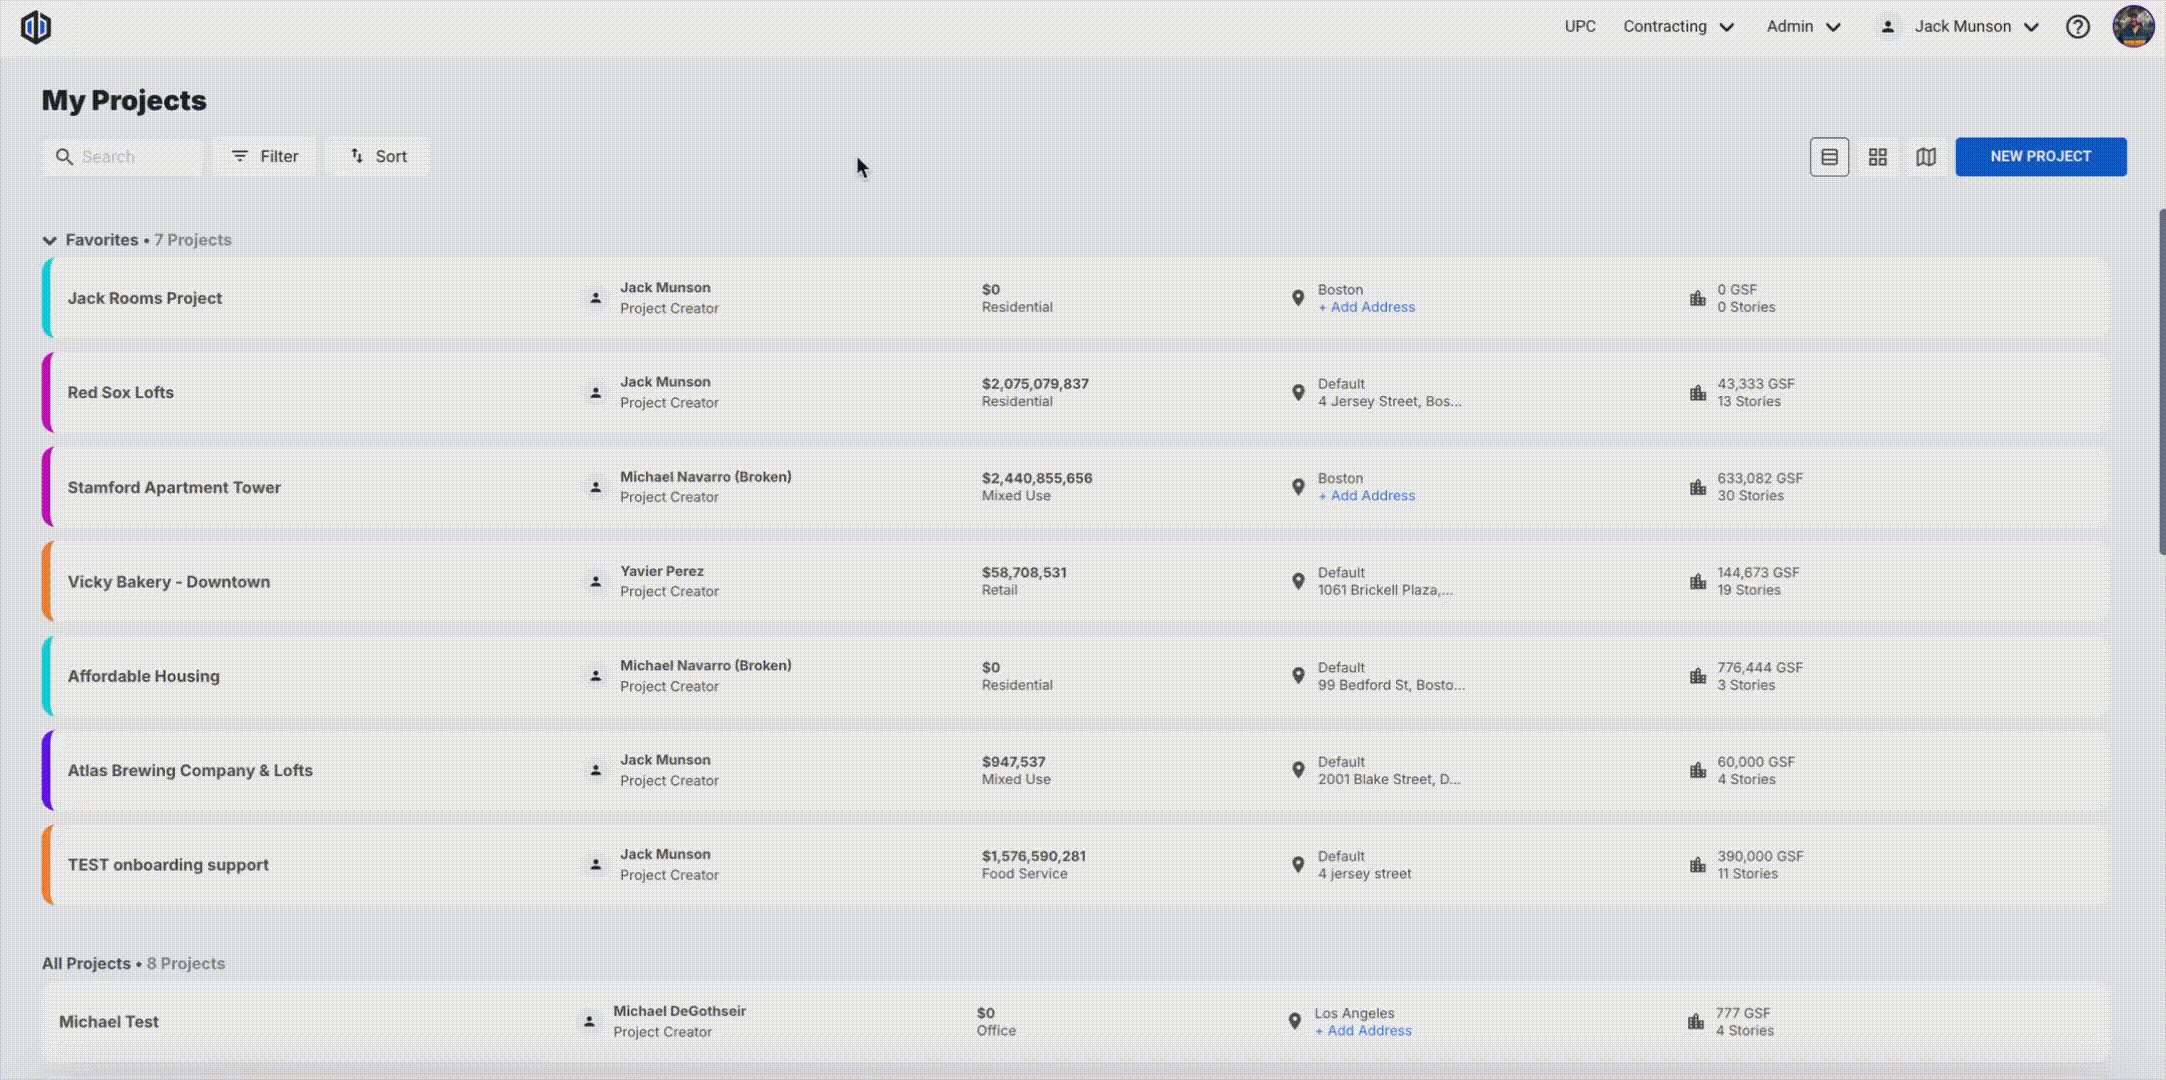Screen dimensions: 2166x1080
Task: Open the help question mark icon
Action: 2078,27
